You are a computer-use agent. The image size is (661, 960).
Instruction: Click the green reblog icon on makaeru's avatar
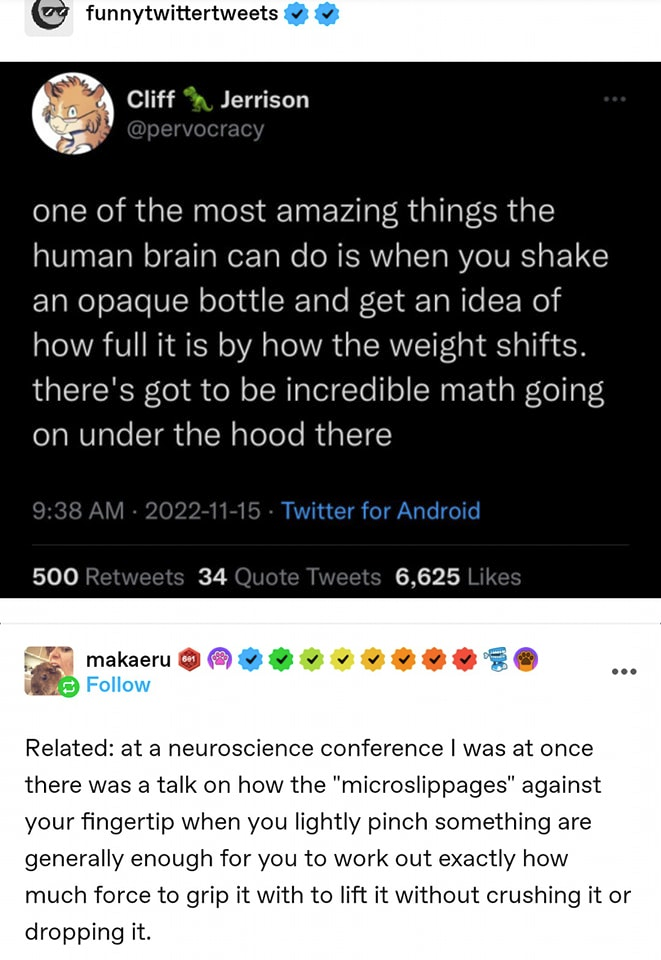(68, 687)
